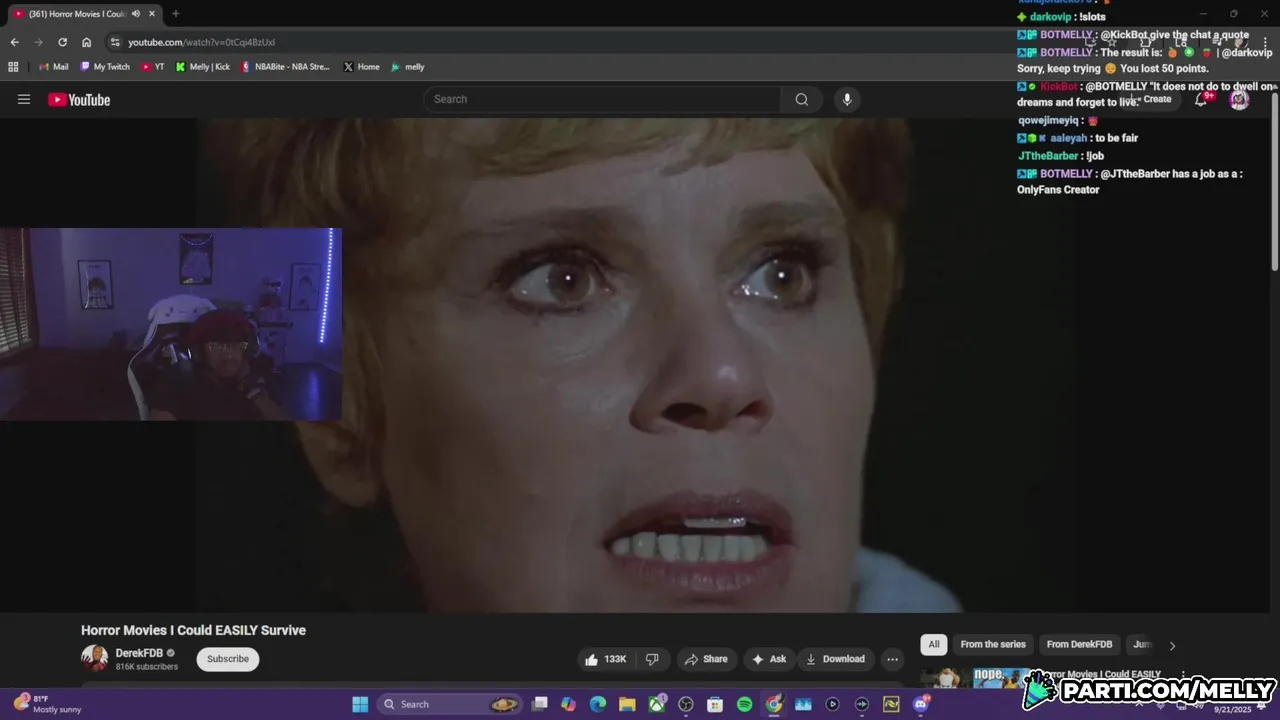Open the DerekFDB channel name link

139,653
